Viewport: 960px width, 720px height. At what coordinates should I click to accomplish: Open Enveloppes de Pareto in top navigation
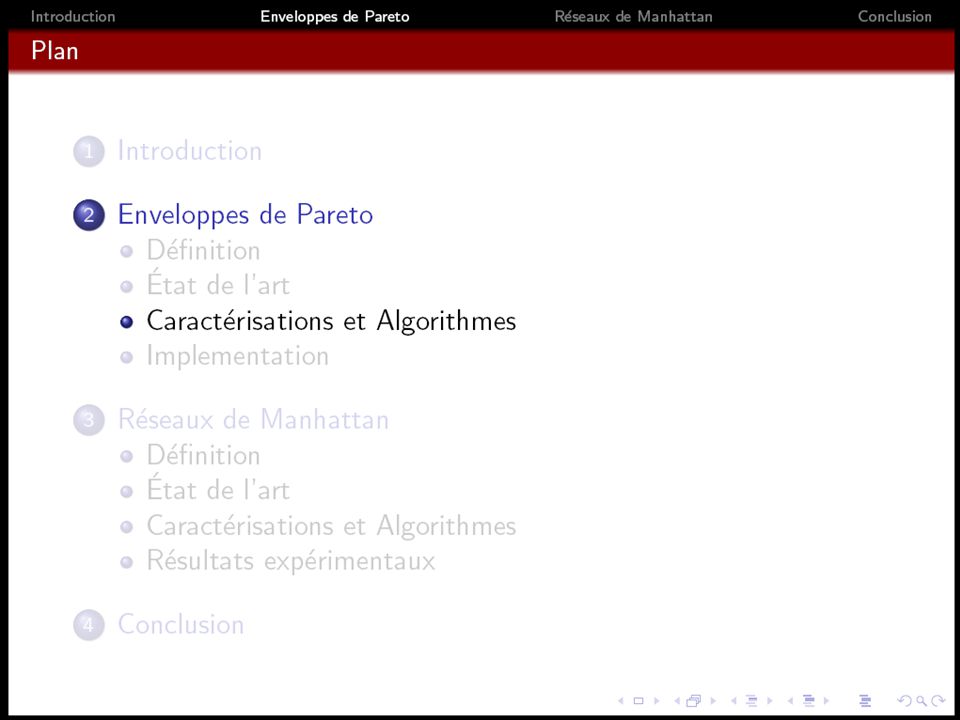point(335,17)
